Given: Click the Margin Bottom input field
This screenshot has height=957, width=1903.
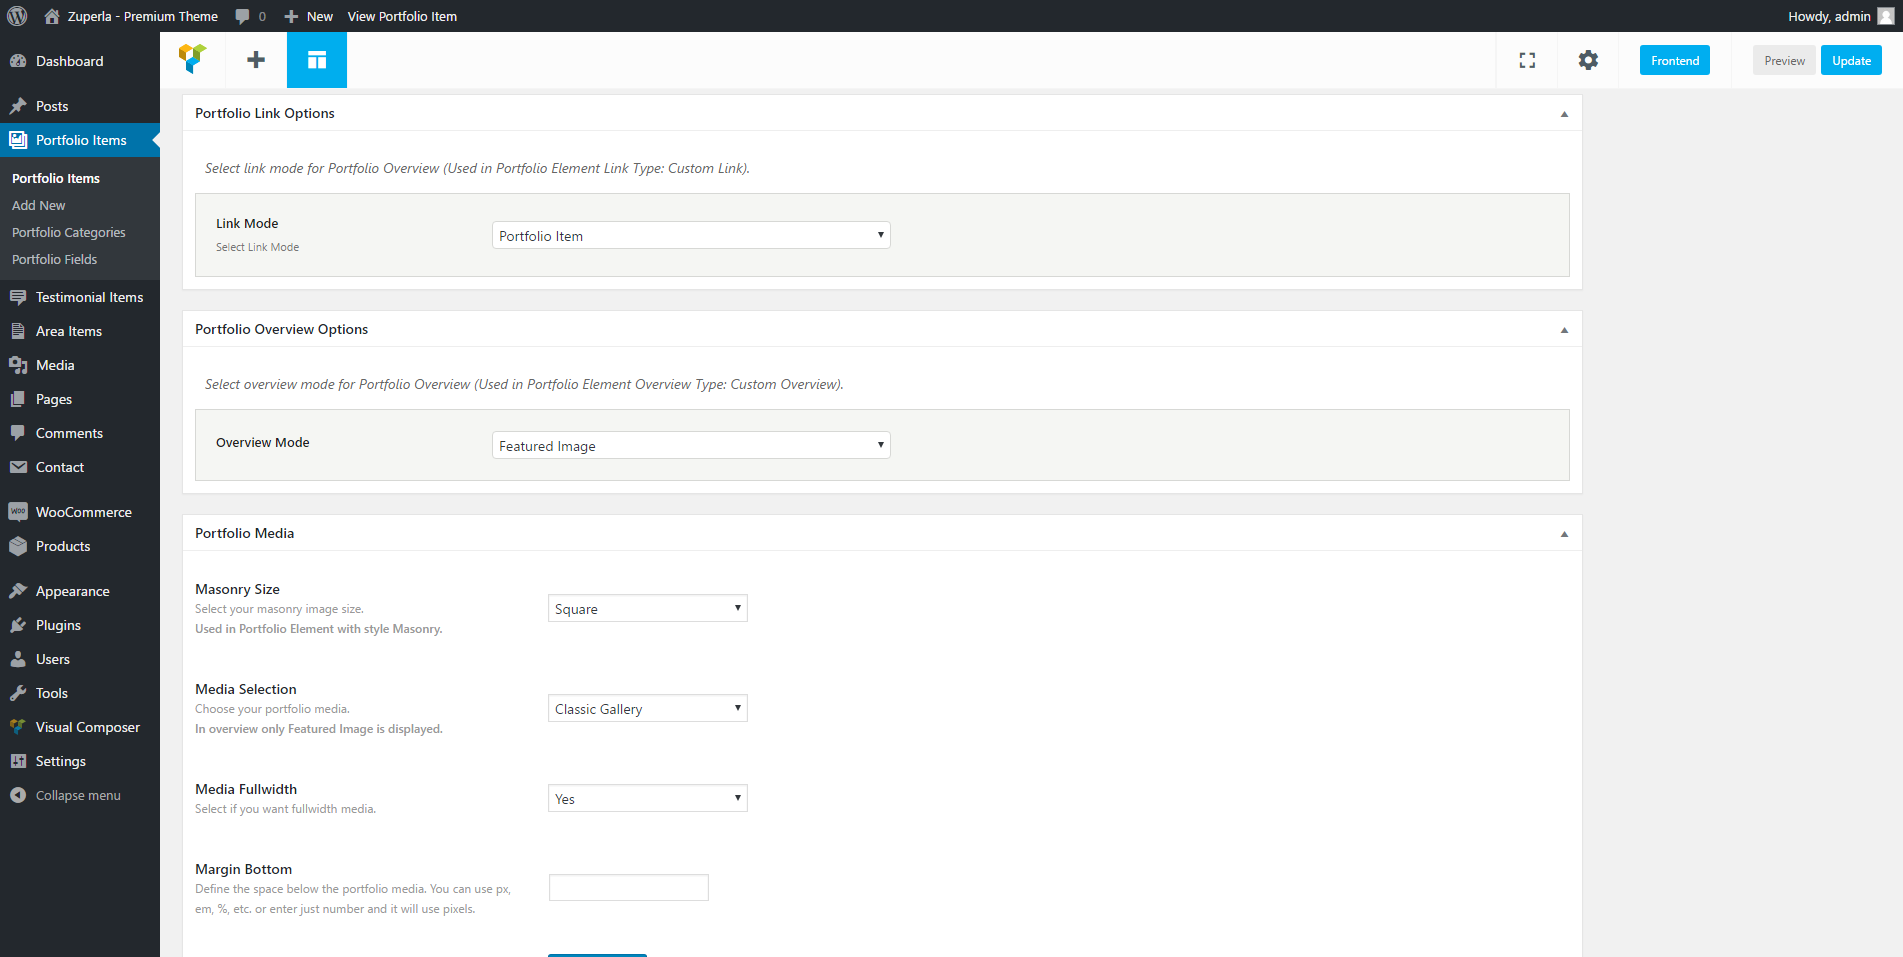Looking at the screenshot, I should click(629, 887).
